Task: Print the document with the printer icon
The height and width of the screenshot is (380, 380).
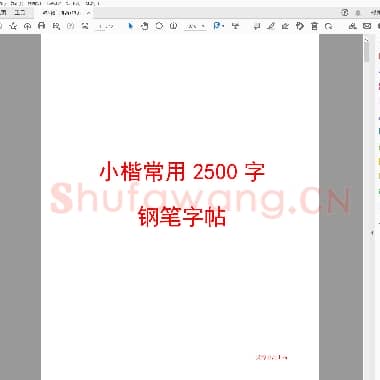Action: 42,26
